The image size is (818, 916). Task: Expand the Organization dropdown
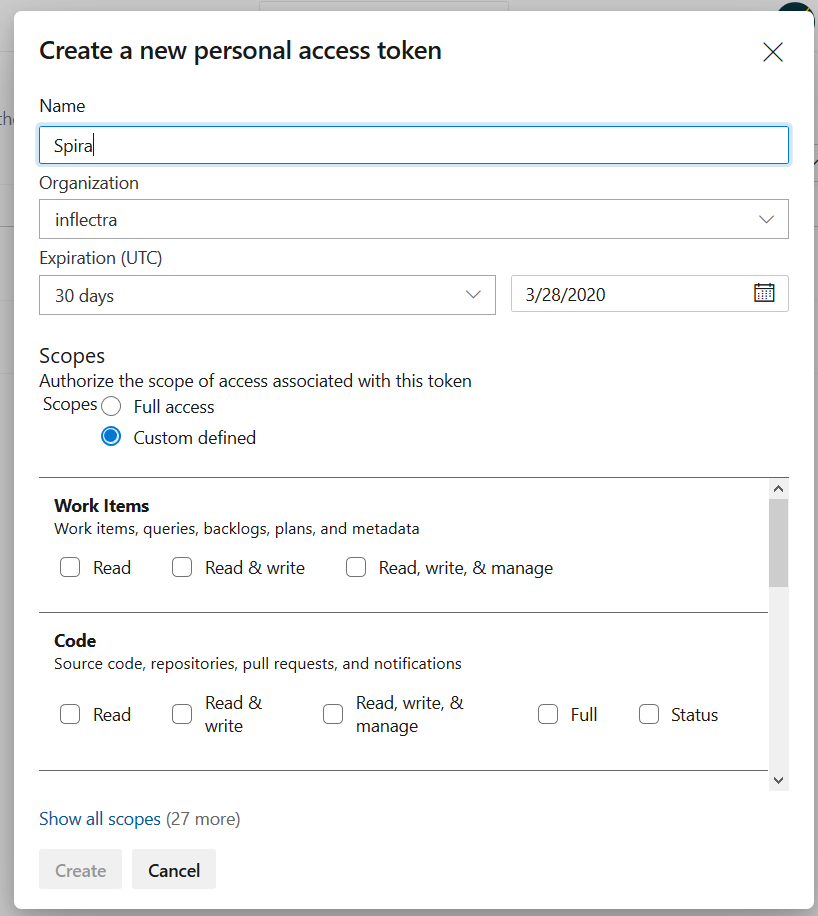[x=766, y=219]
